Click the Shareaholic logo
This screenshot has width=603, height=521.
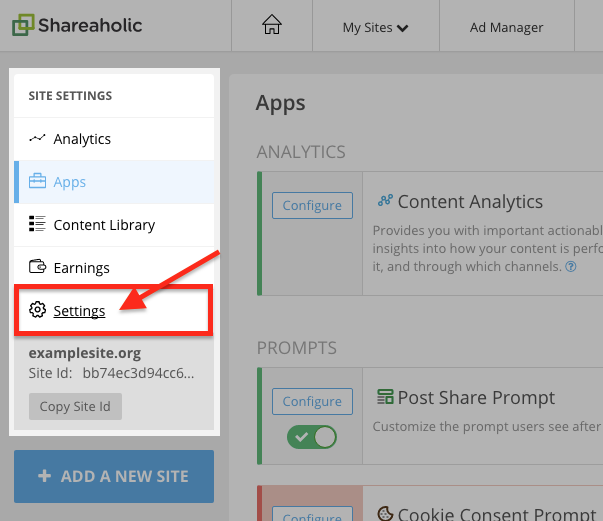click(77, 25)
